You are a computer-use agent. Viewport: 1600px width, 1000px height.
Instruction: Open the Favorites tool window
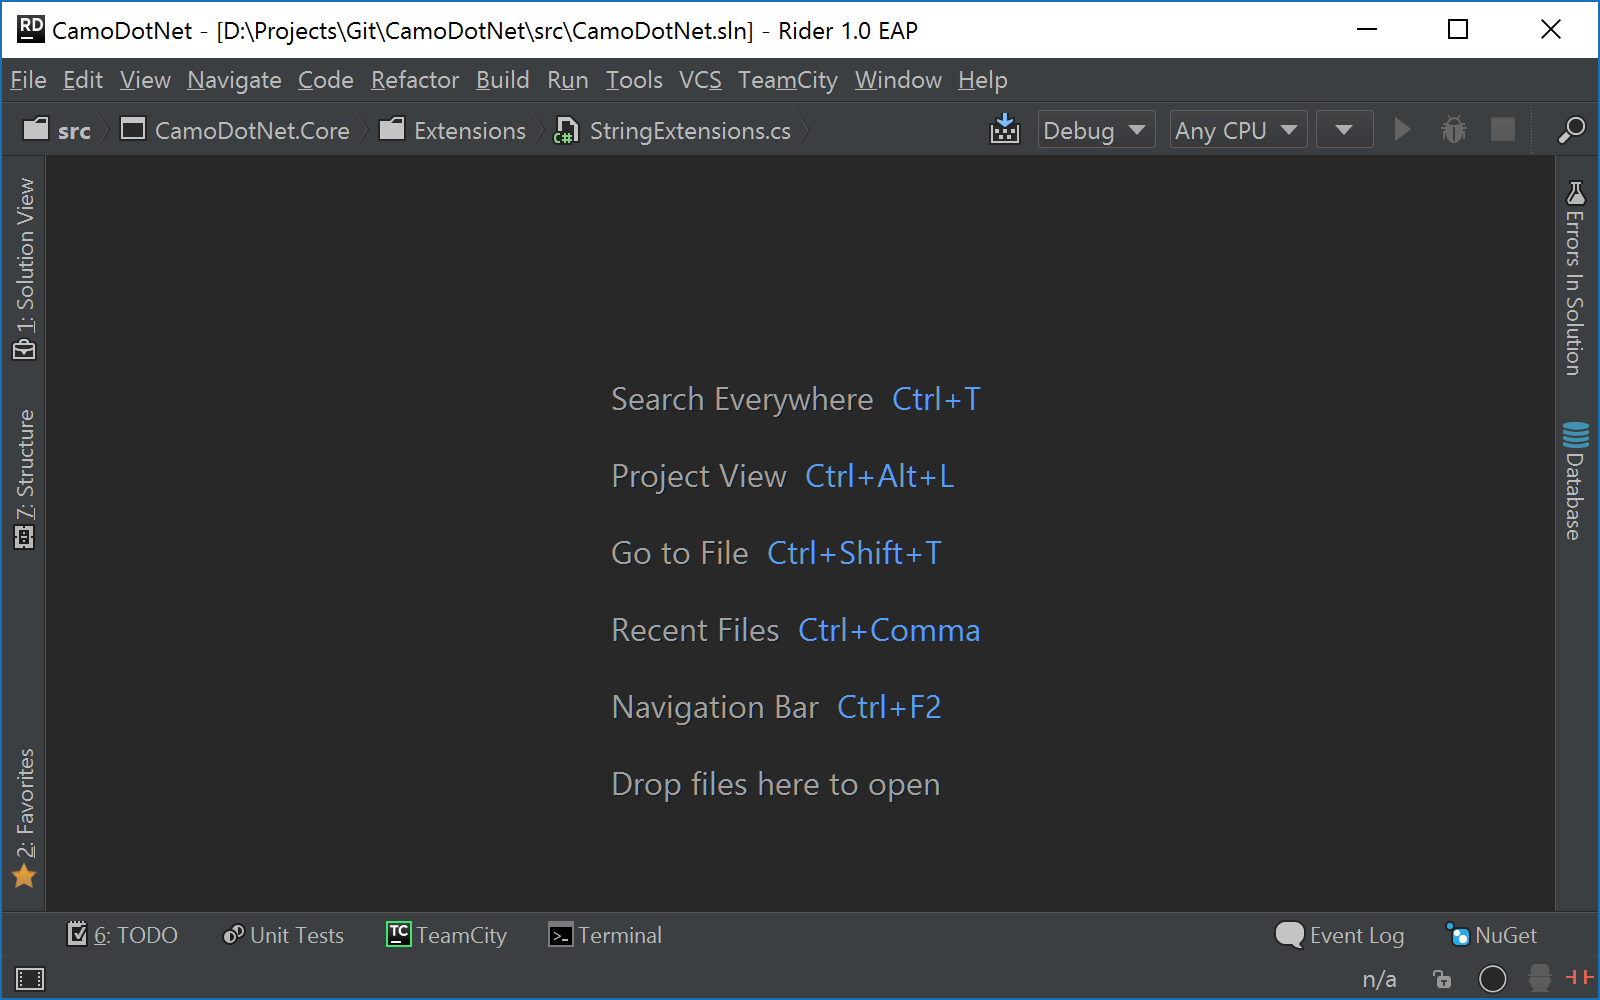tap(24, 818)
